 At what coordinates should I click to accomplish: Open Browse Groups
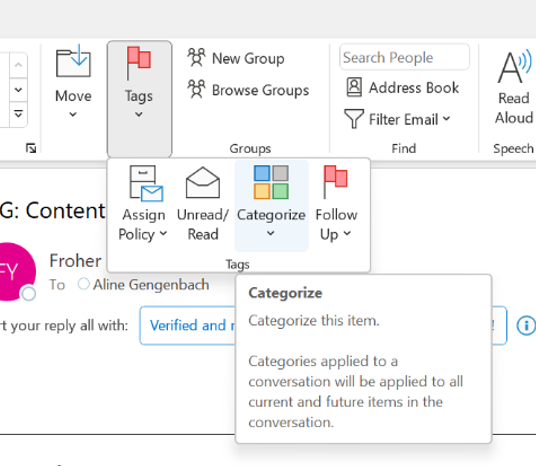click(248, 90)
